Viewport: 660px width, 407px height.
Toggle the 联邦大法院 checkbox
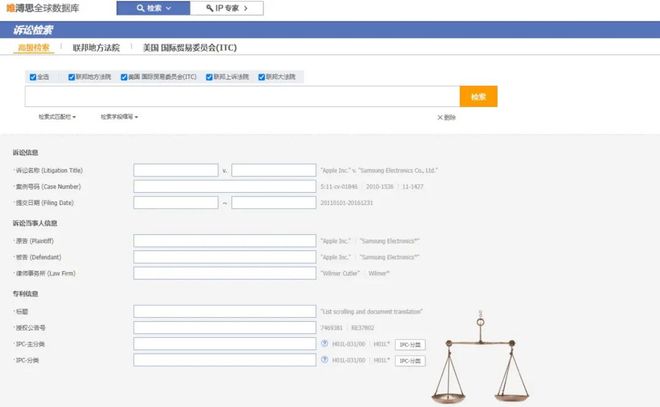click(x=261, y=77)
